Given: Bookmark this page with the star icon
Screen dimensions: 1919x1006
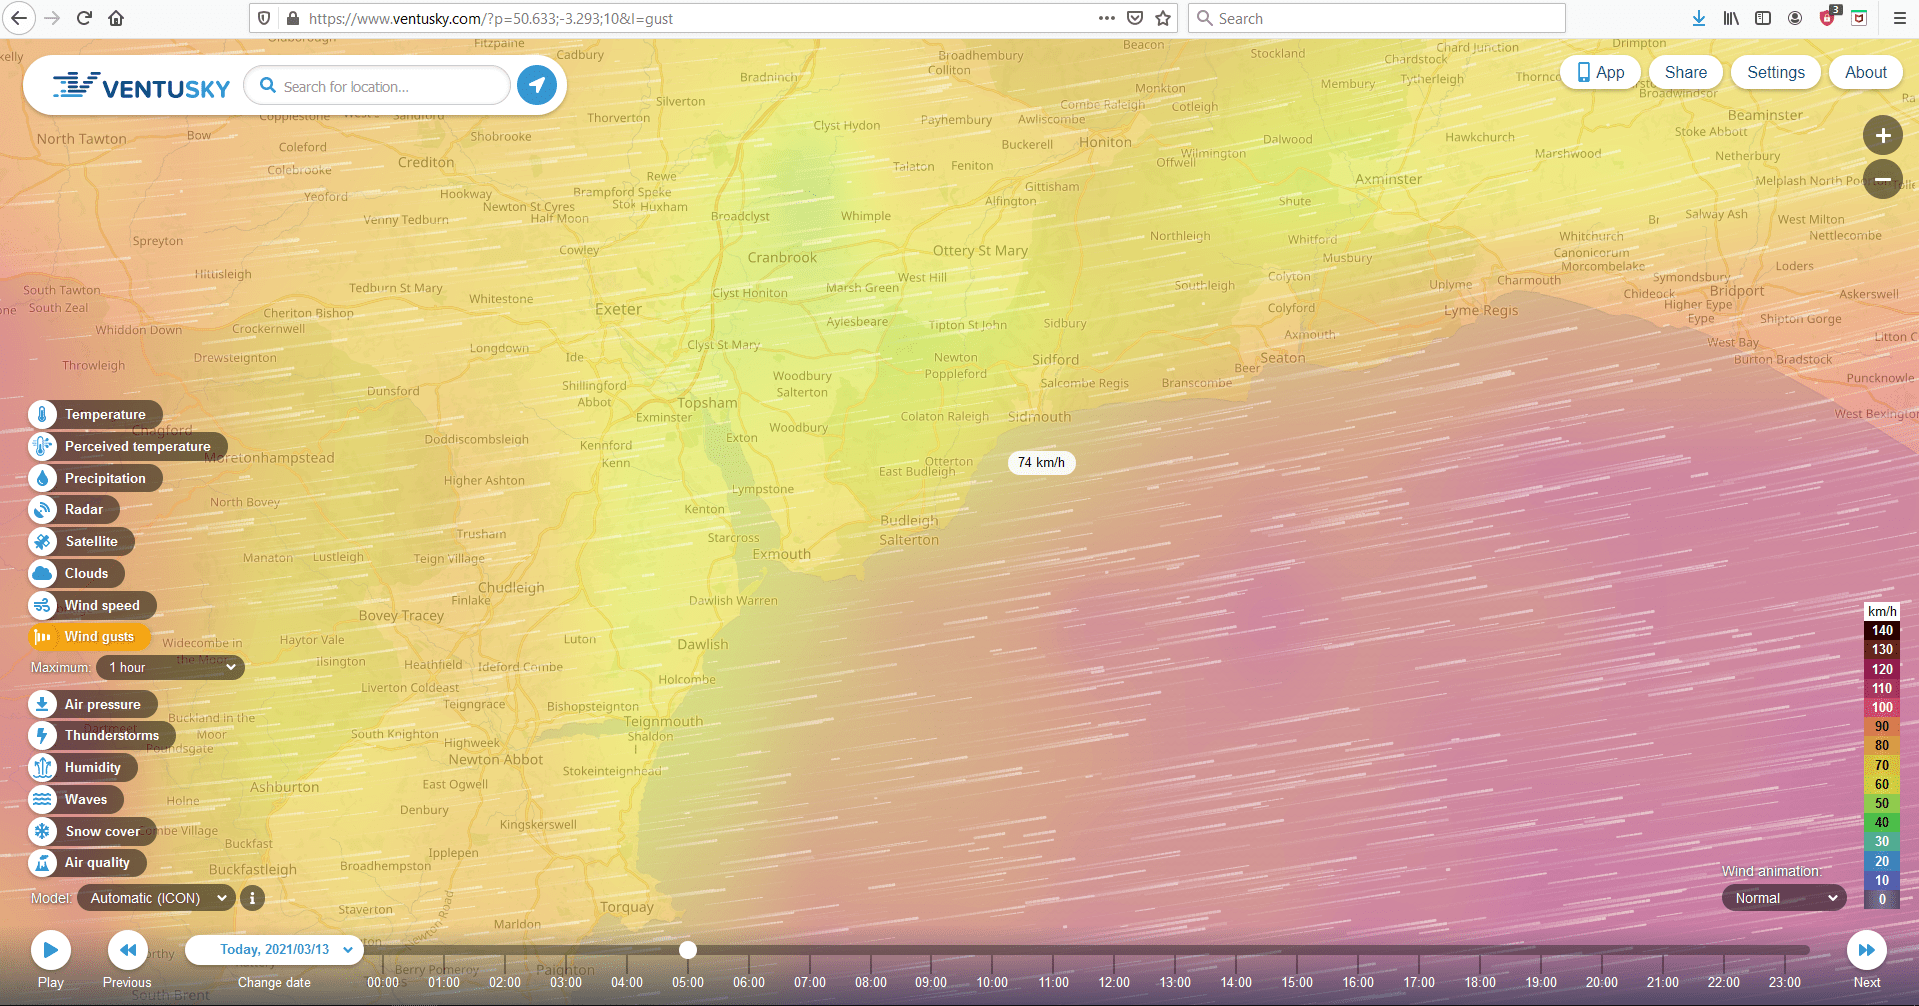Looking at the screenshot, I should 1163,18.
